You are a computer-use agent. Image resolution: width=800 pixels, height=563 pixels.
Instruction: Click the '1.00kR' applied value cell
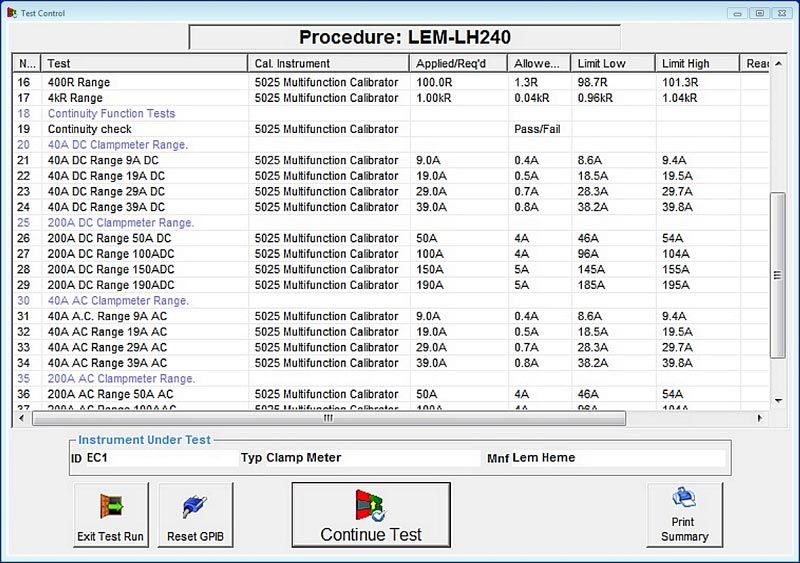pyautogui.click(x=458, y=98)
